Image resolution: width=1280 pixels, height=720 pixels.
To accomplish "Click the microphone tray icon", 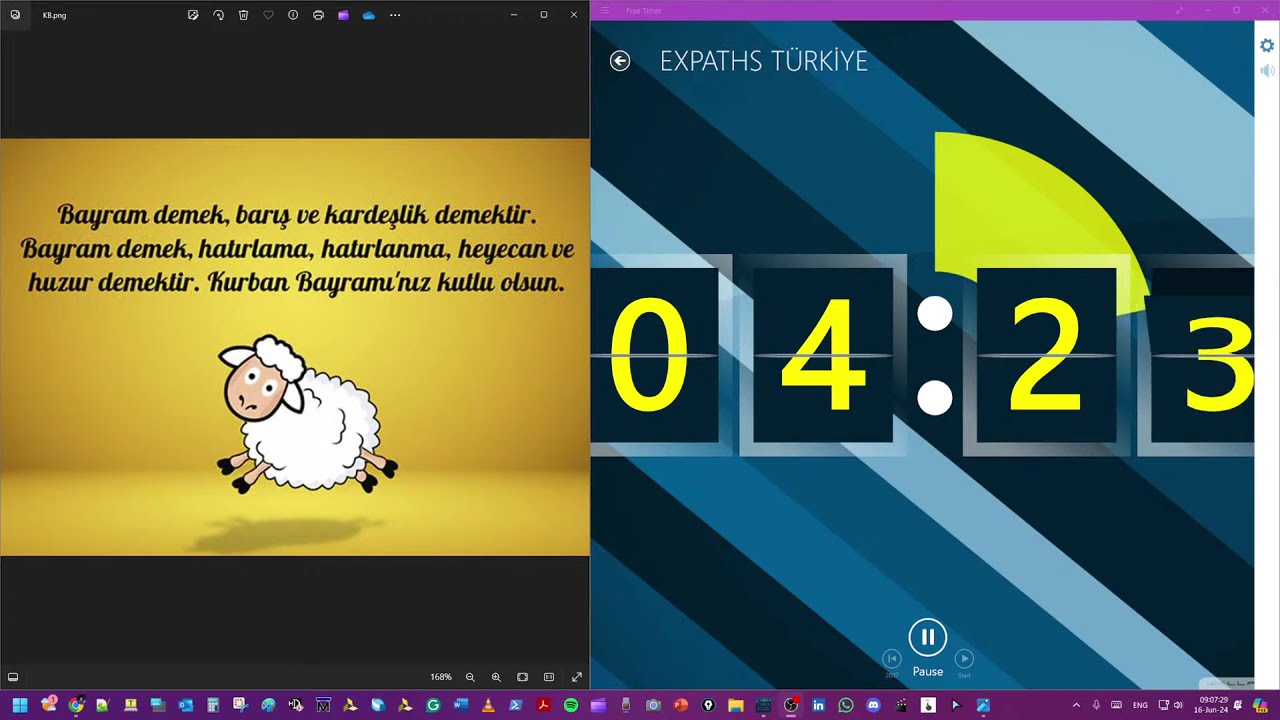I will click(x=1096, y=705).
